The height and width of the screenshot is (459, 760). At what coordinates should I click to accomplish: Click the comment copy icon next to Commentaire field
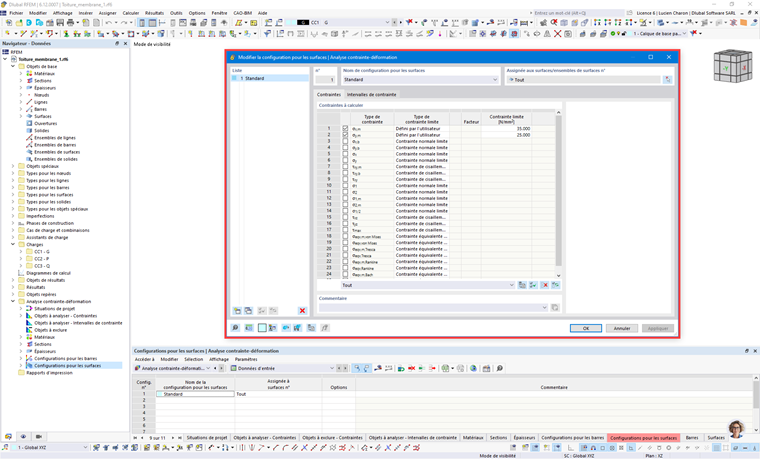click(555, 307)
